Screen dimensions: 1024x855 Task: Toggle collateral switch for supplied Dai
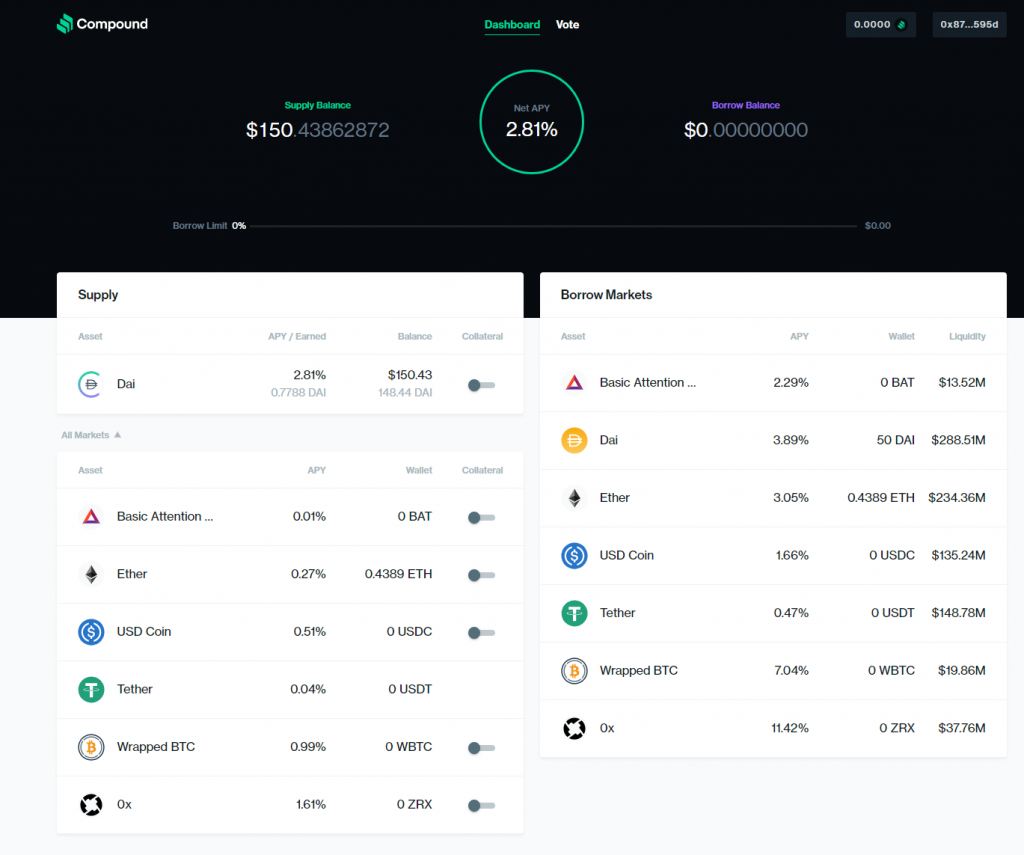tap(481, 385)
